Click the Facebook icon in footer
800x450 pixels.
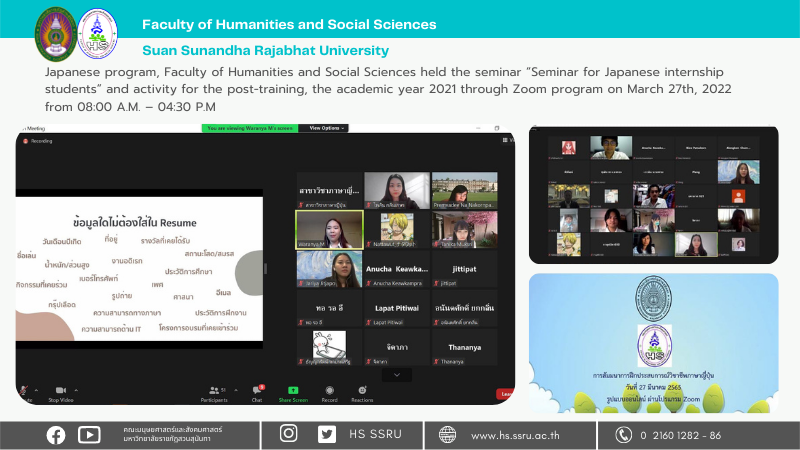click(x=56, y=434)
